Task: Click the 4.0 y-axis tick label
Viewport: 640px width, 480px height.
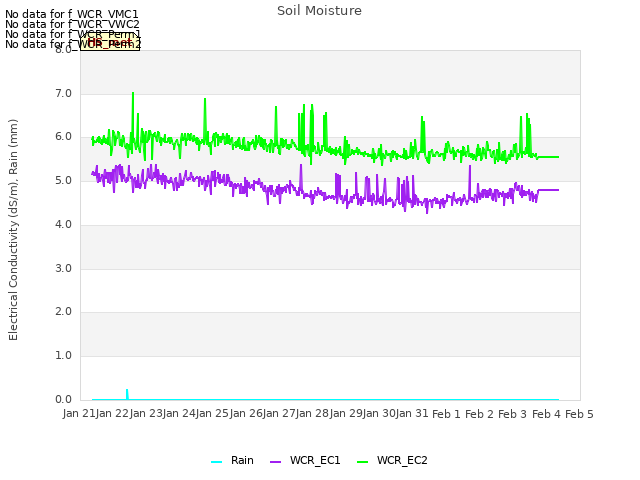Action: point(63,224)
